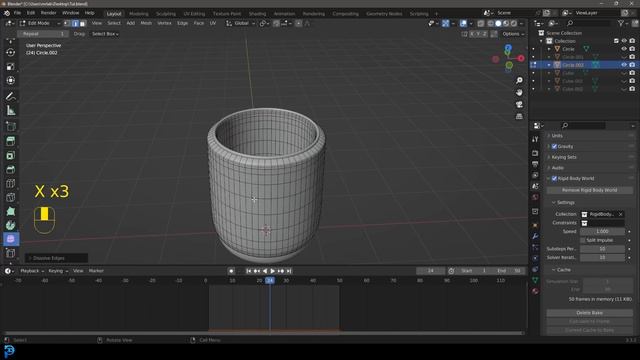The image size is (640, 360).
Task: Expand the Audio panel
Action: click(x=558, y=168)
